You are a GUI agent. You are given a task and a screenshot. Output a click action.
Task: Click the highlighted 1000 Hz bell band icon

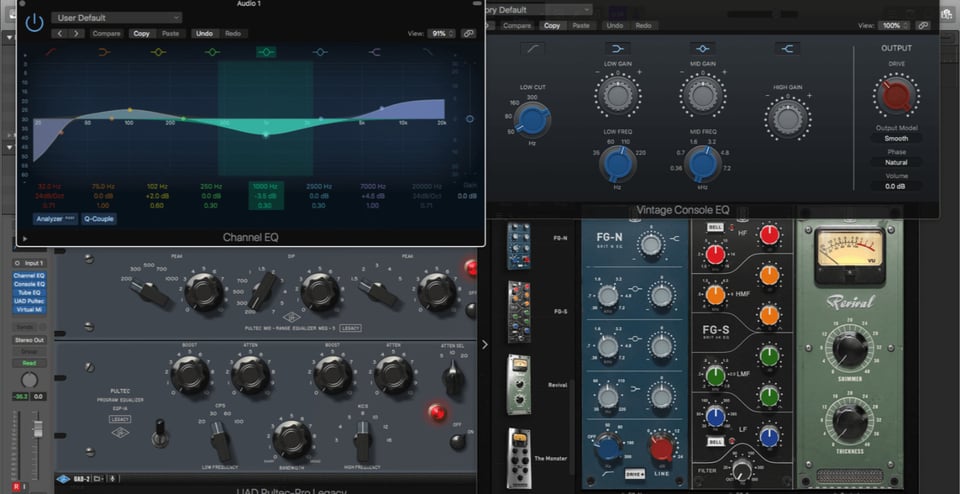265,51
